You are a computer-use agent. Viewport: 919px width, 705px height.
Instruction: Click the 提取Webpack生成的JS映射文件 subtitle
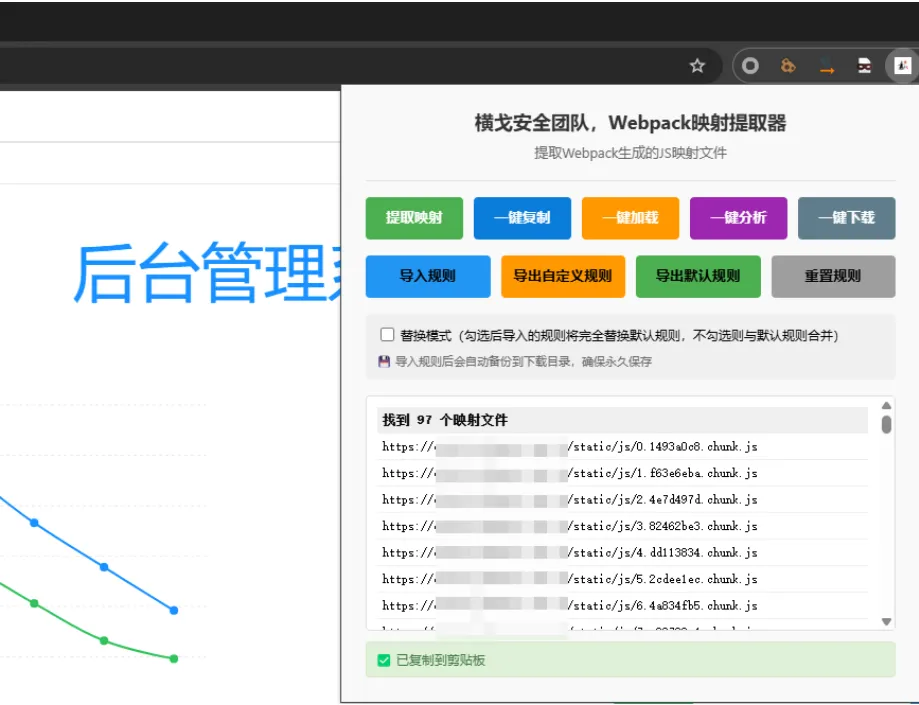(631, 153)
